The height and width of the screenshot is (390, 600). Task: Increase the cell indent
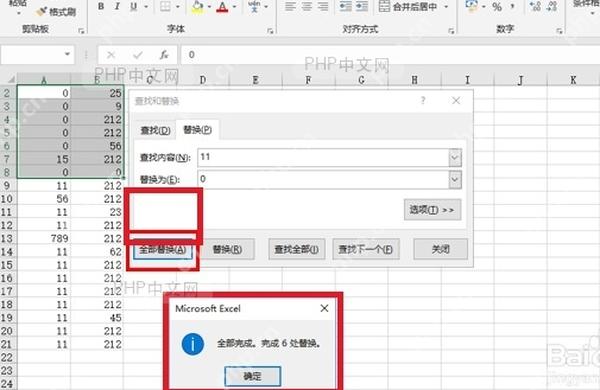[362, 6]
